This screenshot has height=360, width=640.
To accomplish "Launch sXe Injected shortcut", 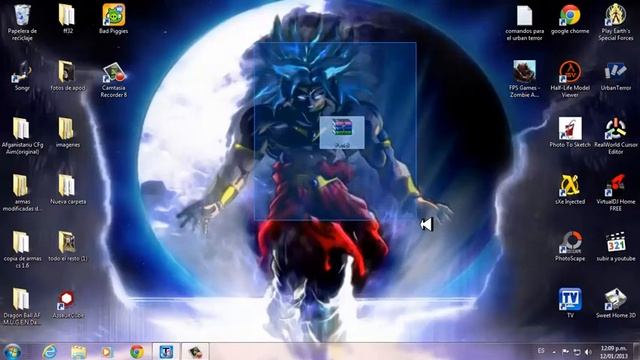I will tap(570, 190).
